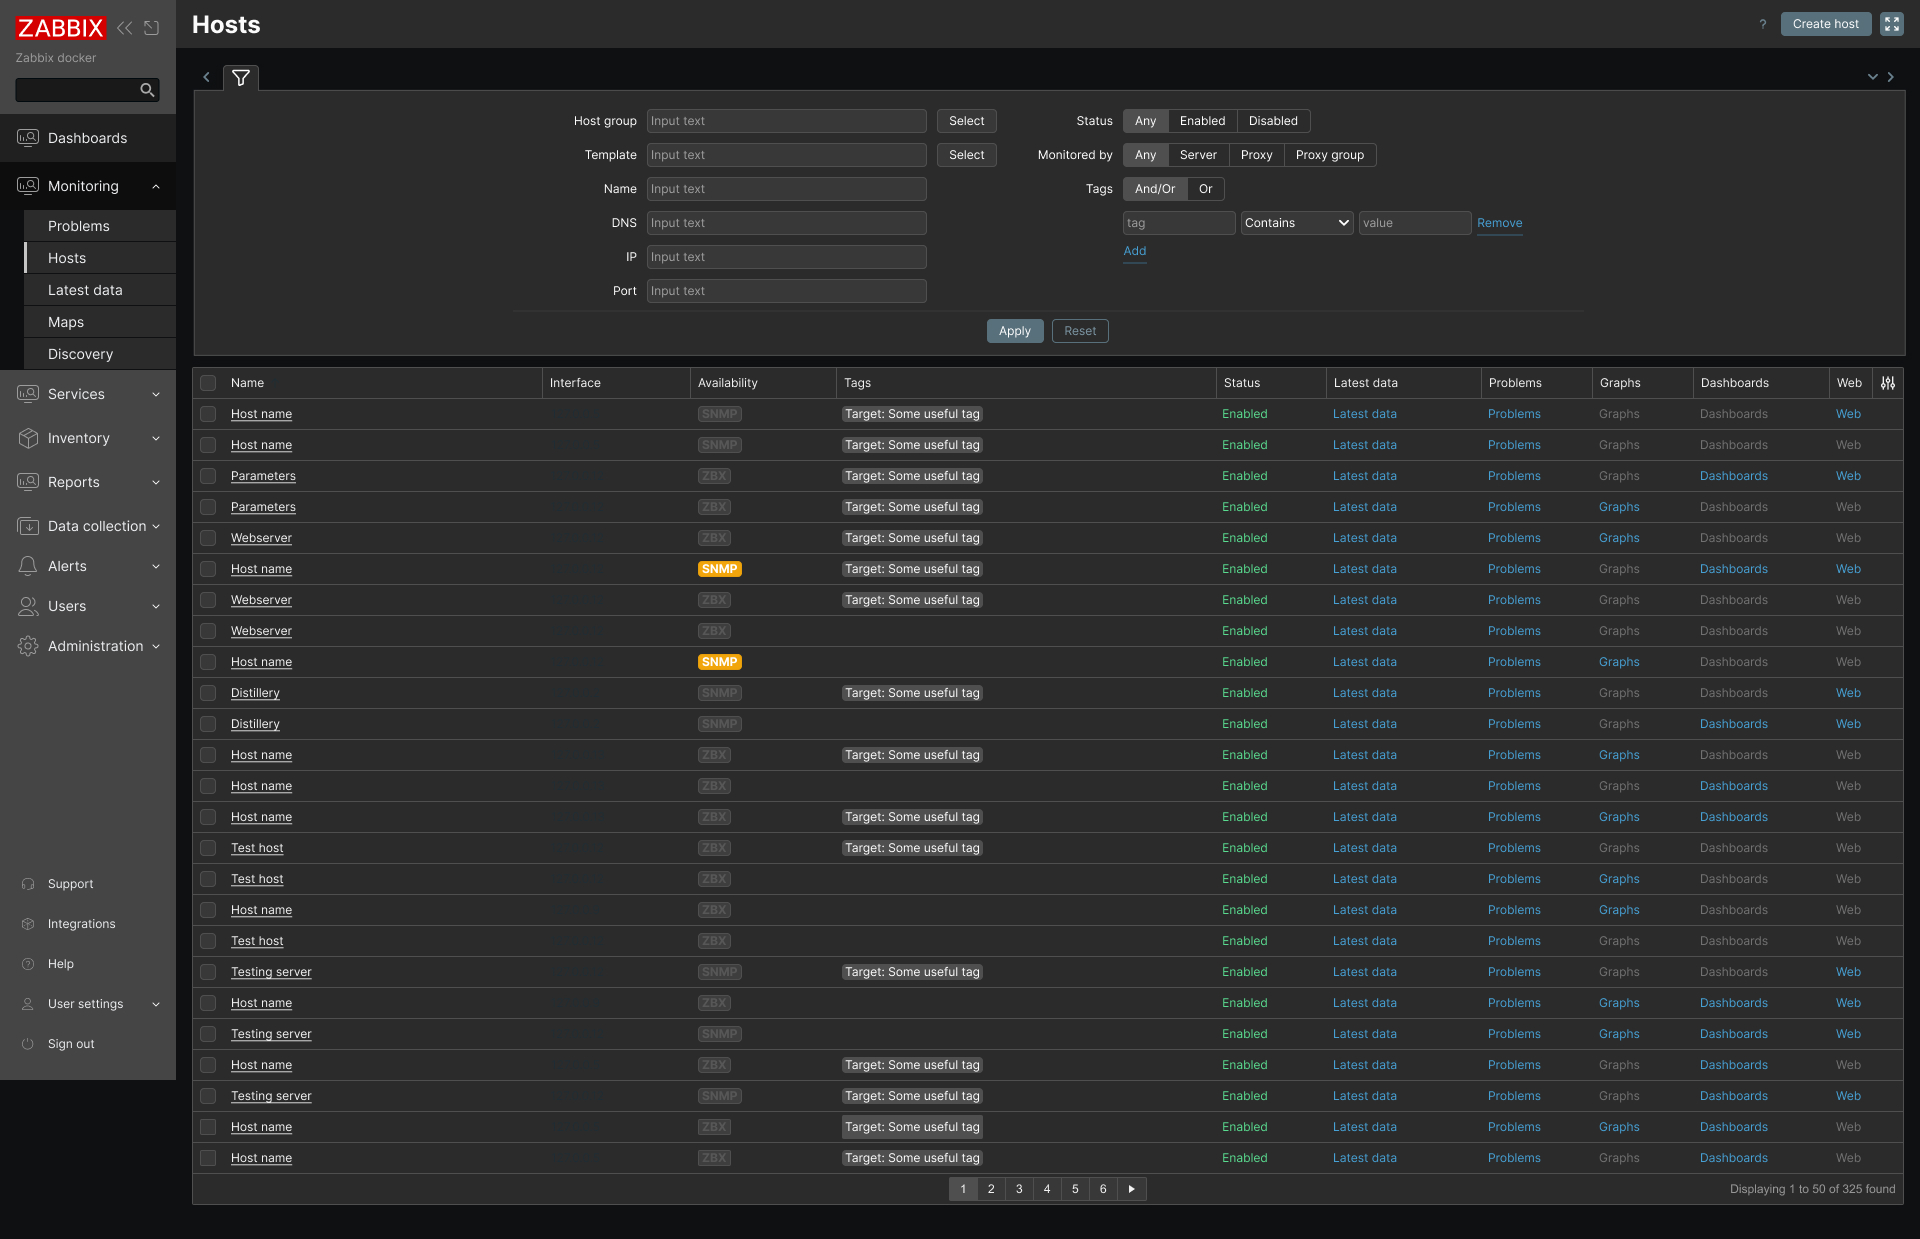Remove the tag filter row

coord(1499,223)
